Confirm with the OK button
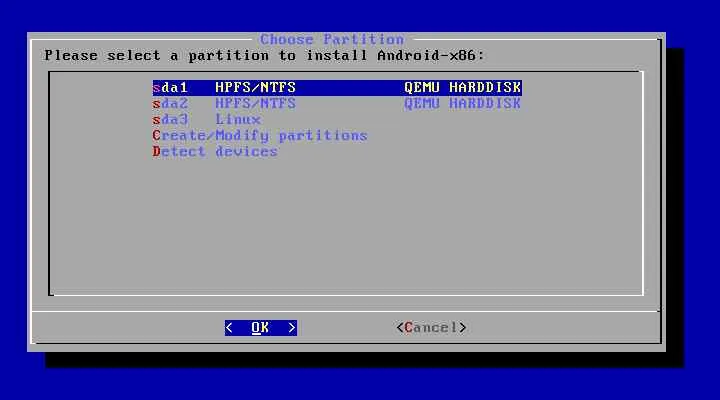 coord(260,327)
